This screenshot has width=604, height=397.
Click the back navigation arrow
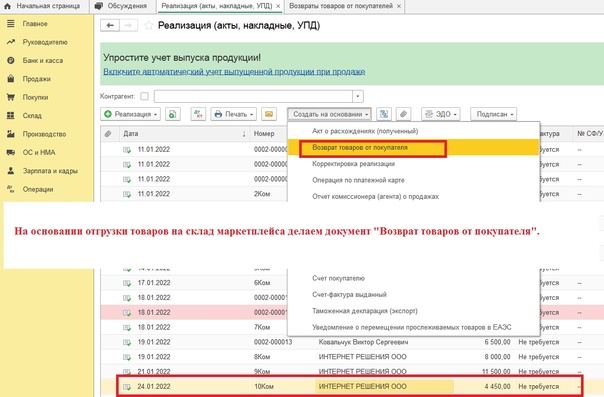click(x=110, y=25)
